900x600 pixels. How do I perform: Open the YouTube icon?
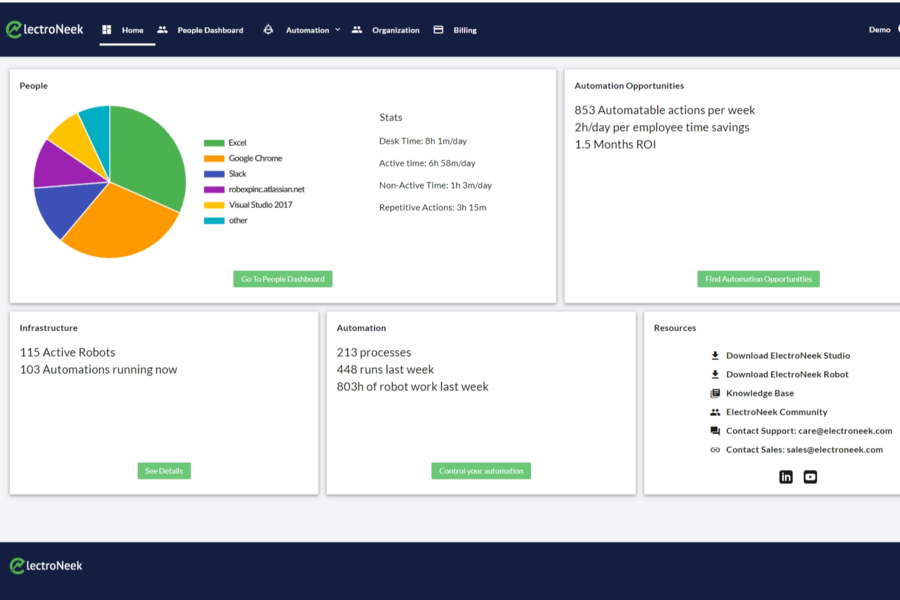point(810,477)
